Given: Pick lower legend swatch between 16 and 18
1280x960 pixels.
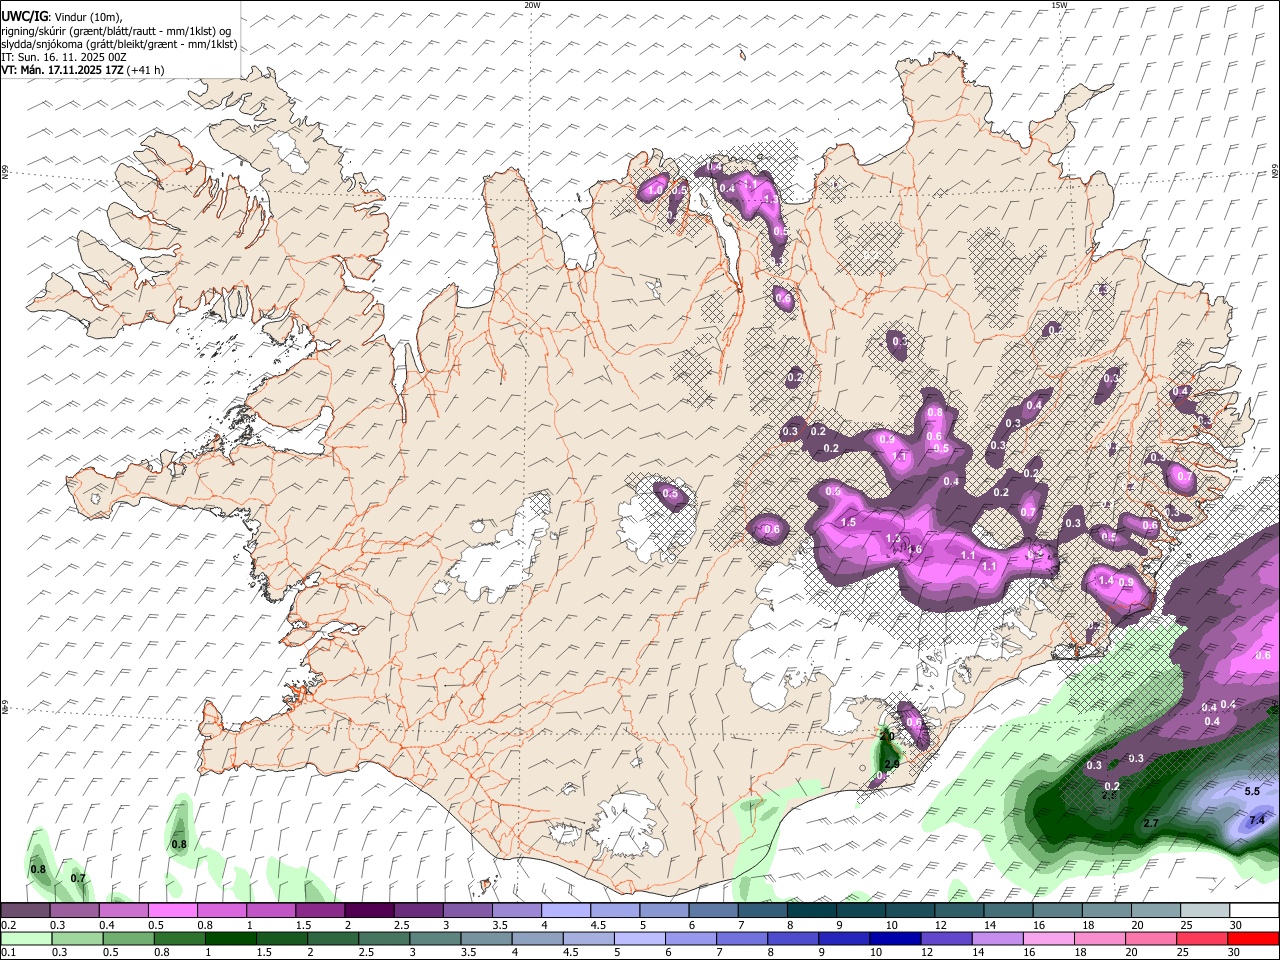Looking at the screenshot, I should click(1048, 938).
